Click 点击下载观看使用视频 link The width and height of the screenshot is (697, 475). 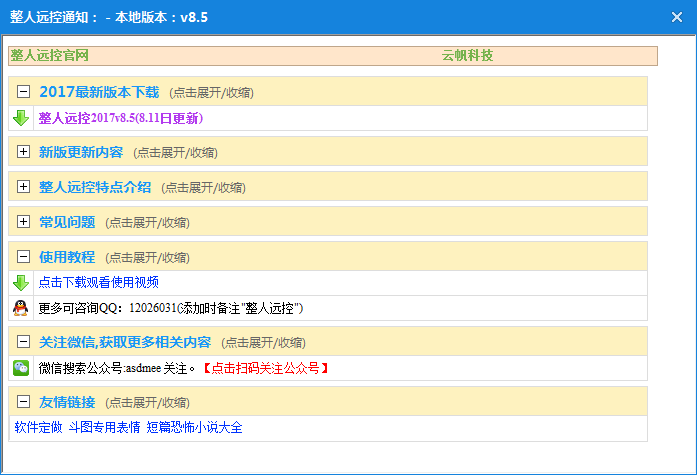tap(98, 283)
